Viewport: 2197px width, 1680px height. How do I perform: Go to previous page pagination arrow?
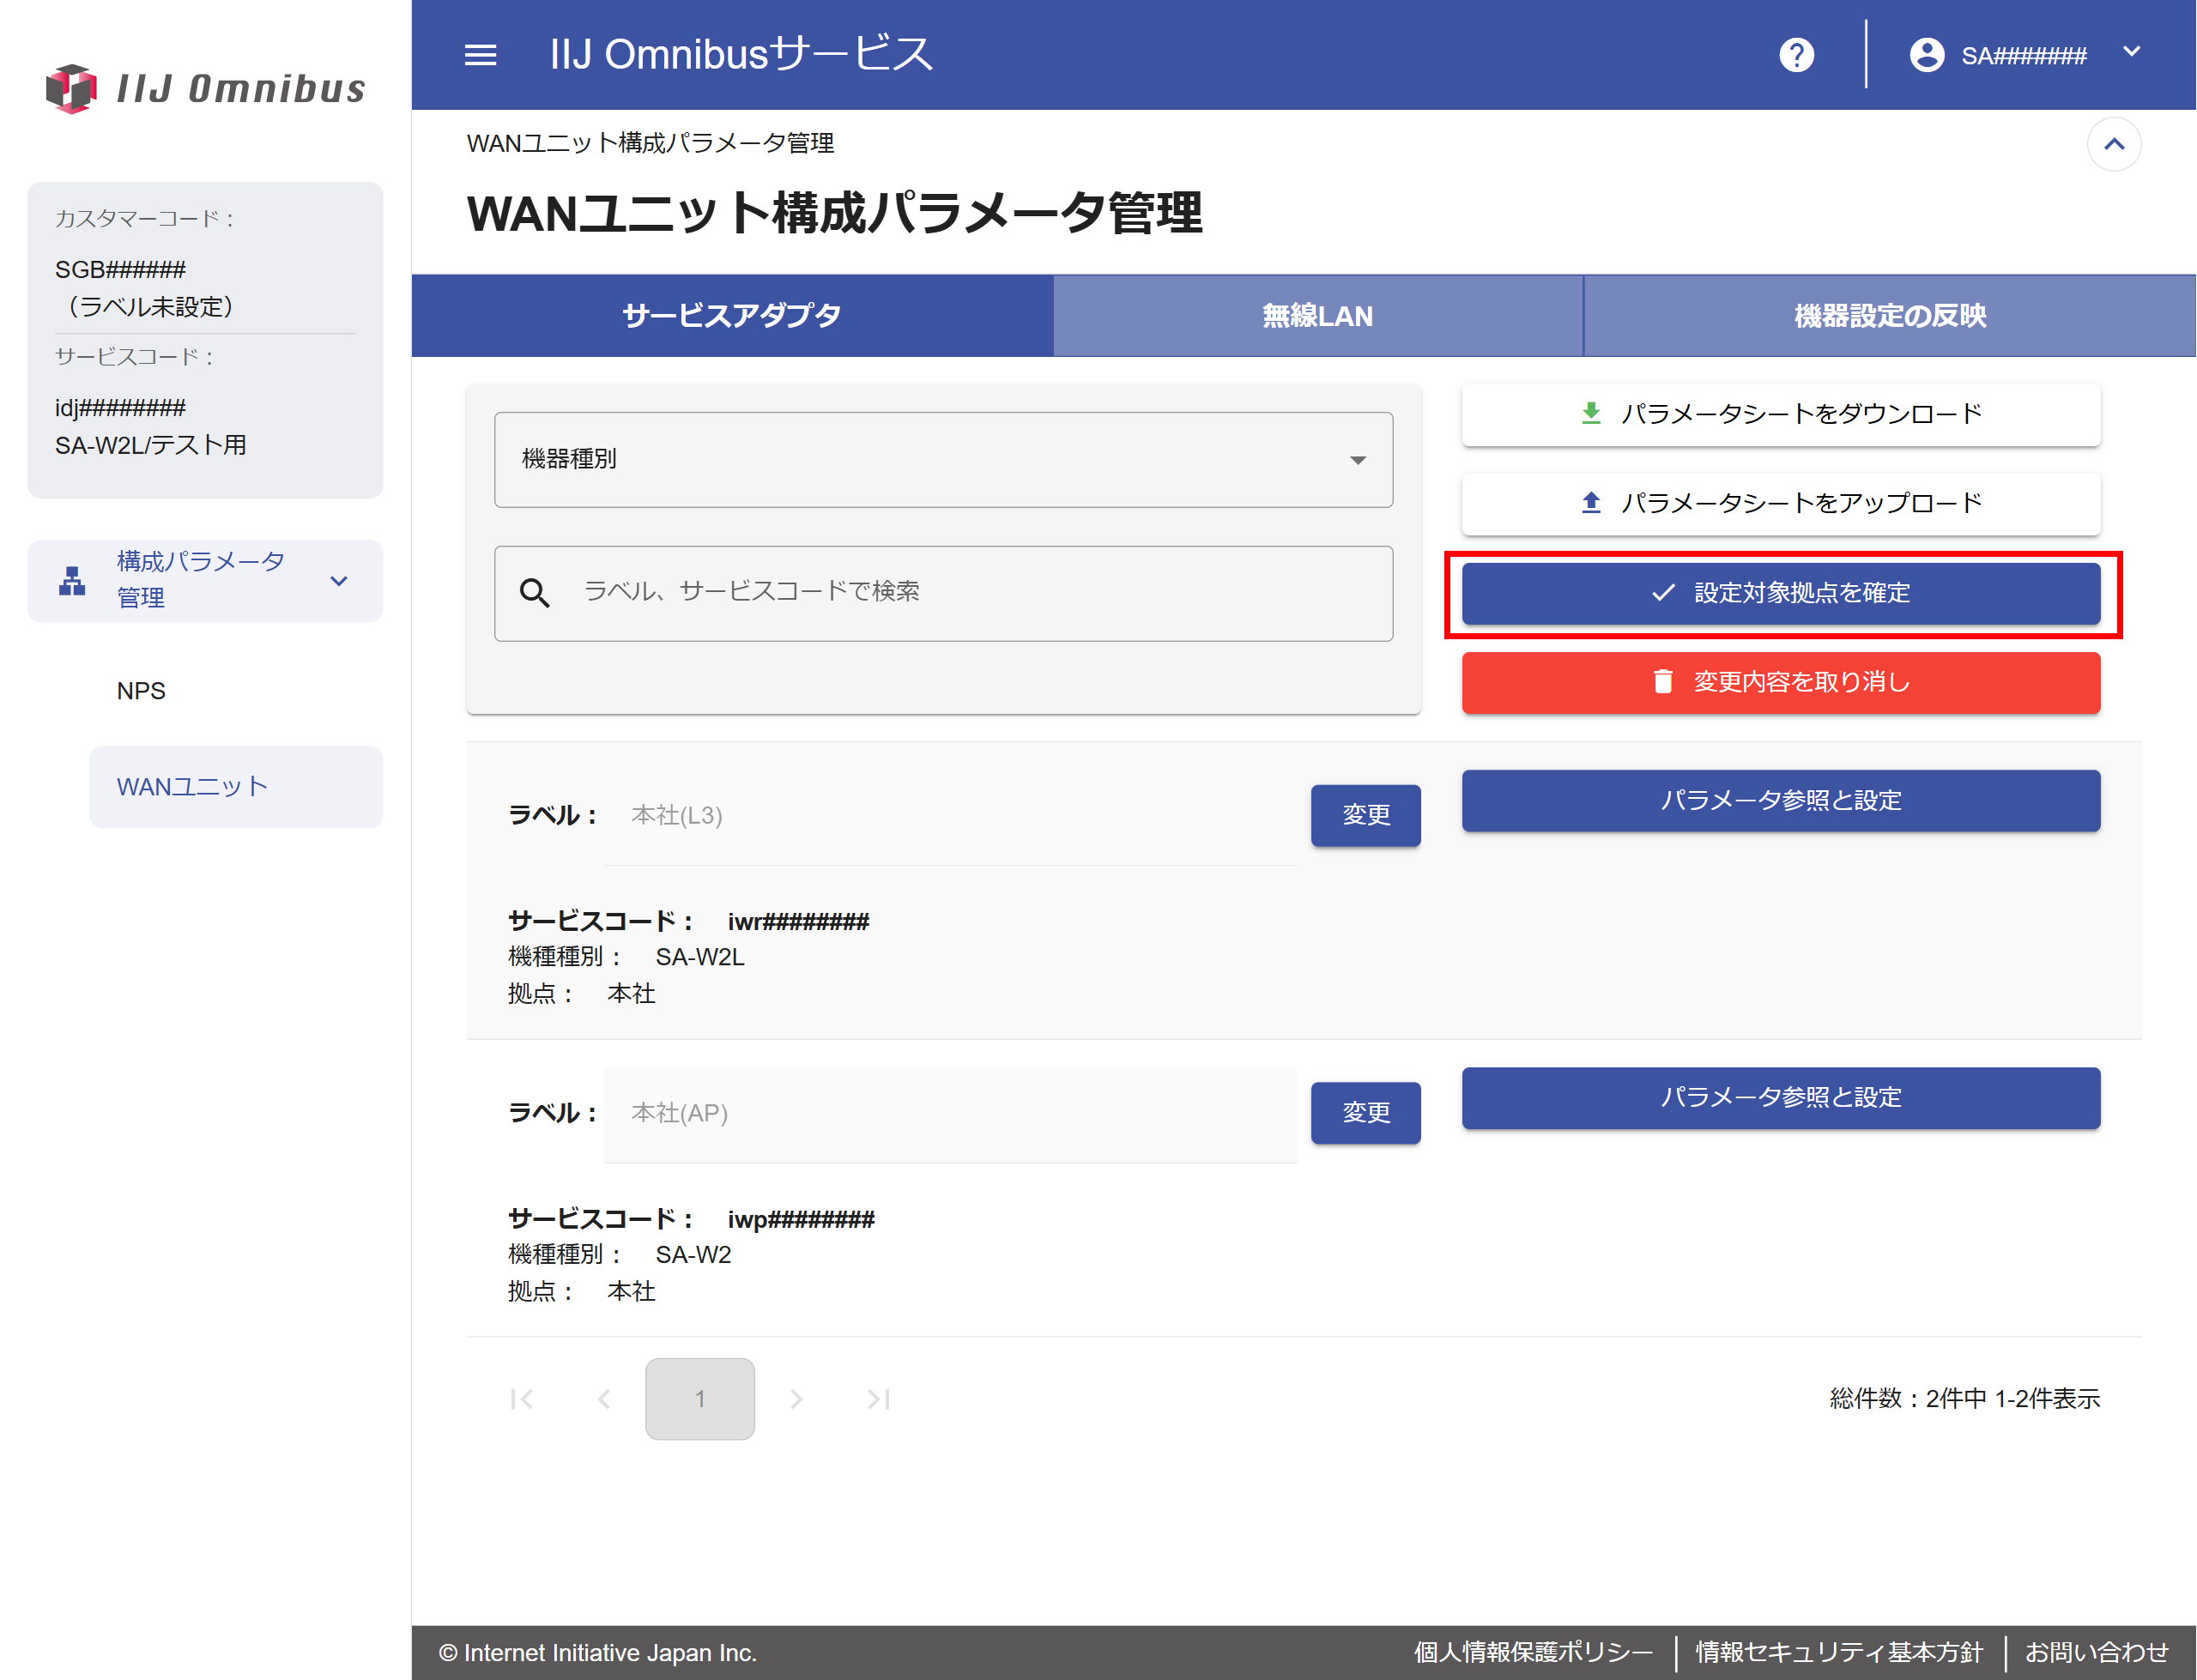point(604,1398)
